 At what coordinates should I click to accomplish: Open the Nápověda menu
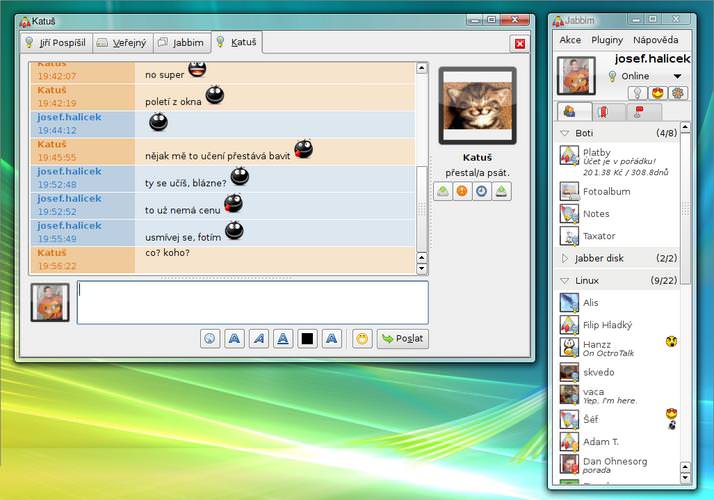[x=656, y=40]
